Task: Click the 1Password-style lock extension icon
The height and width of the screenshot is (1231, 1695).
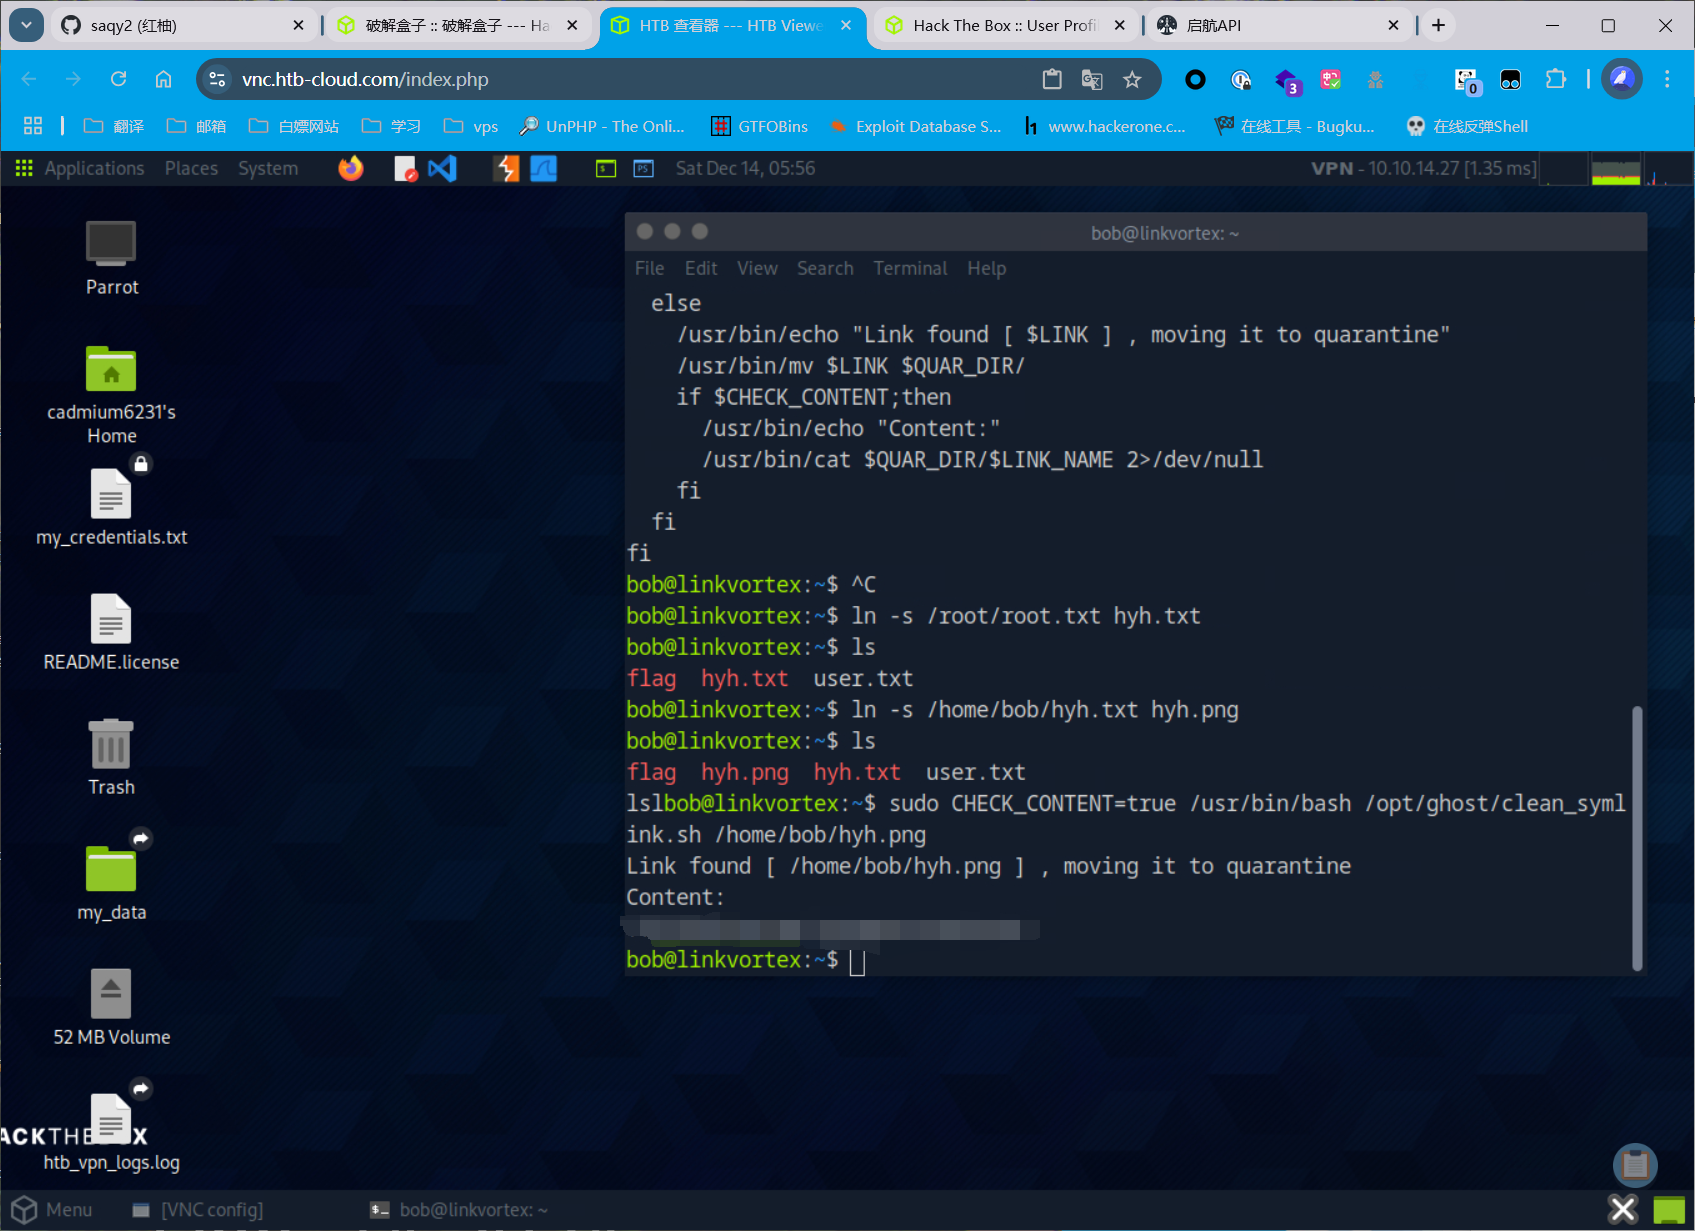Action: point(1241,80)
